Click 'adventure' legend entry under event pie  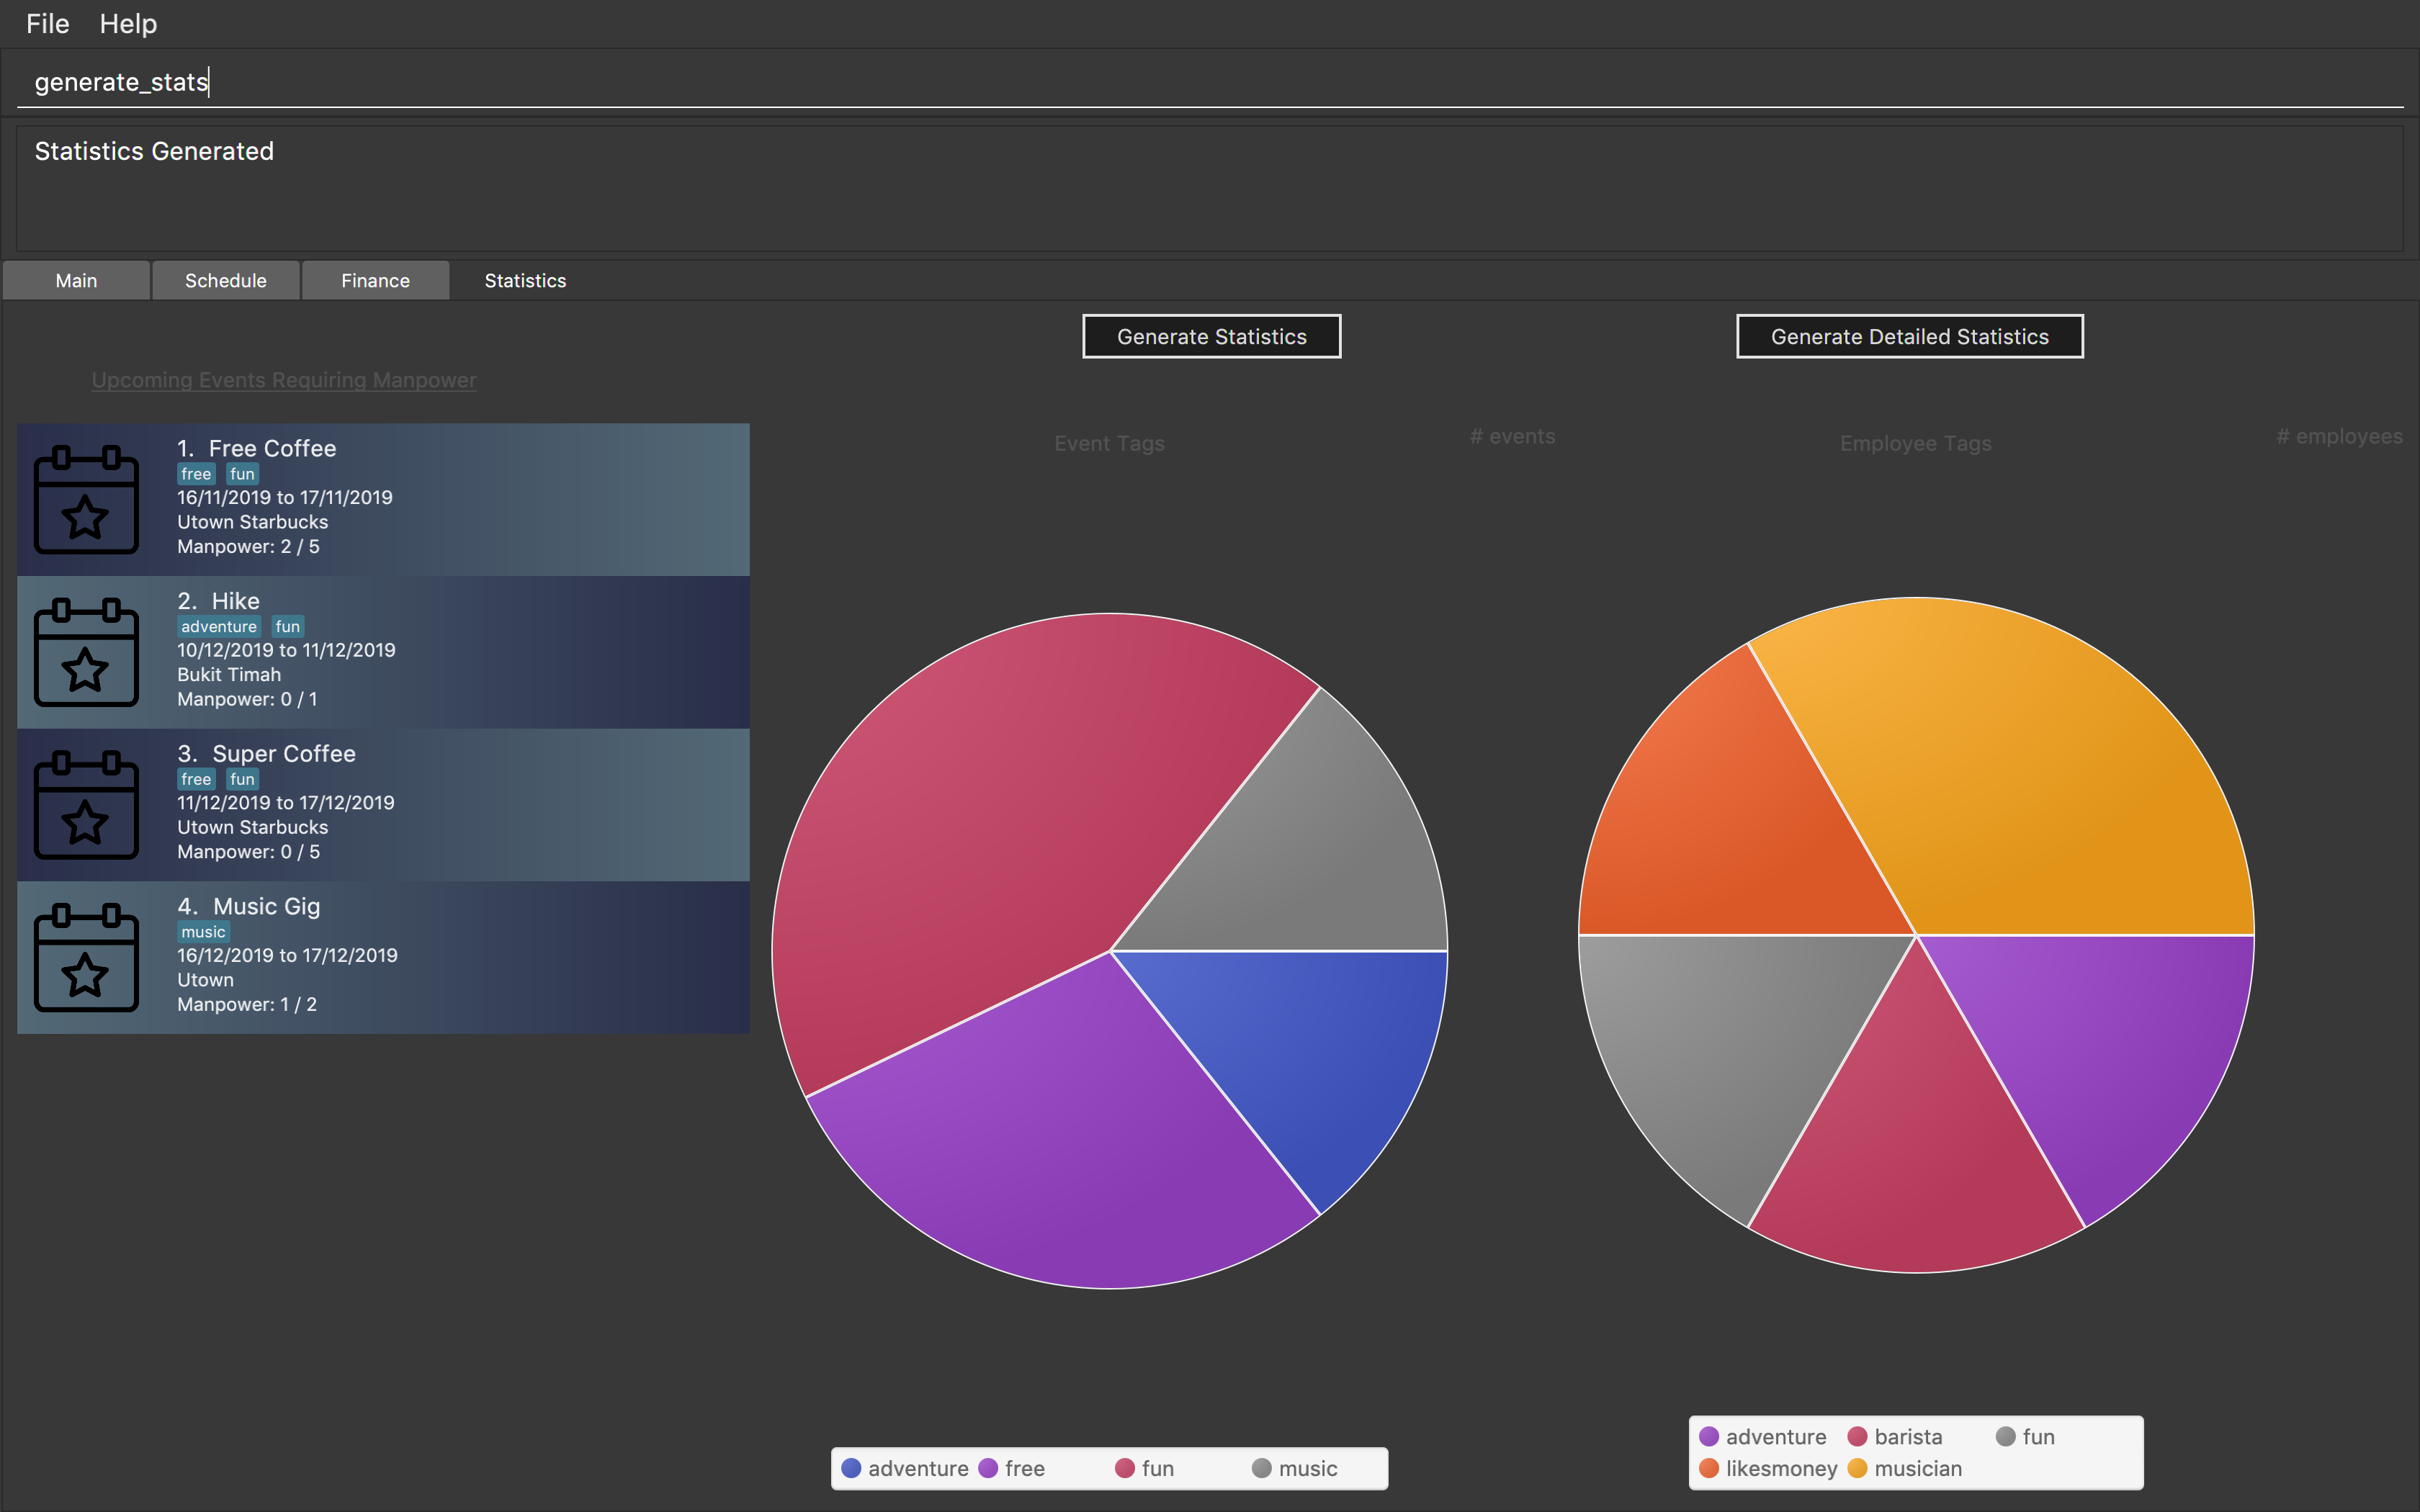[x=905, y=1468]
